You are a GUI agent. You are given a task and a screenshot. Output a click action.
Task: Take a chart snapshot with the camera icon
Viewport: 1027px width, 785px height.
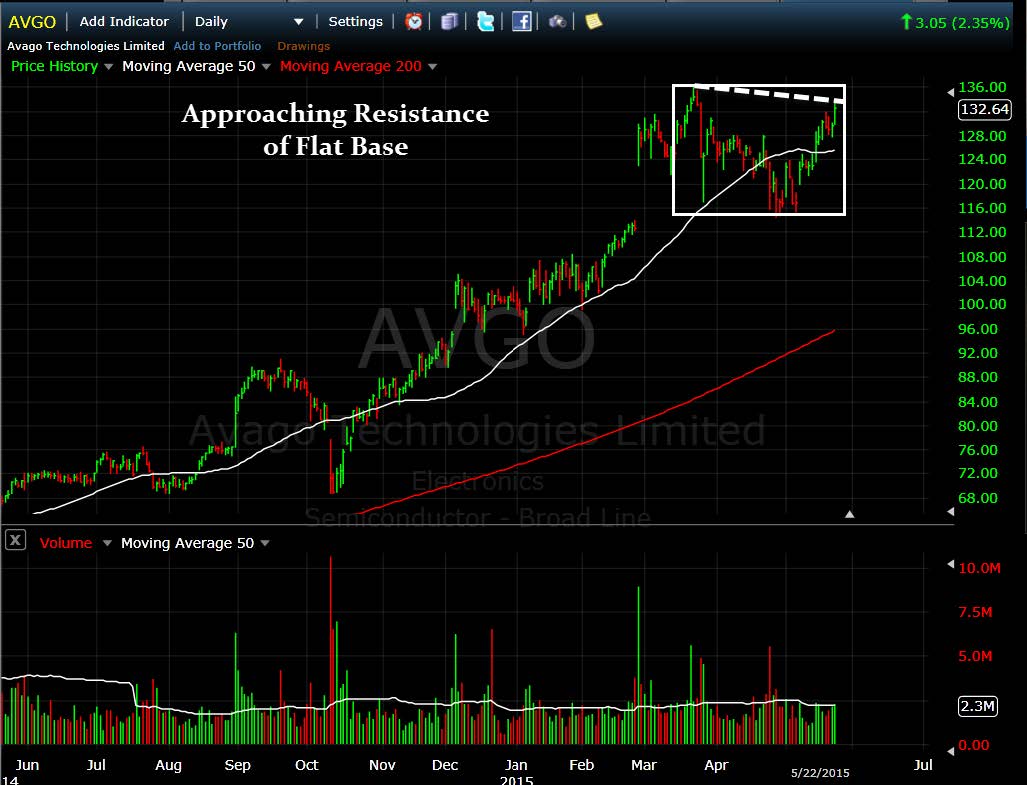click(557, 22)
